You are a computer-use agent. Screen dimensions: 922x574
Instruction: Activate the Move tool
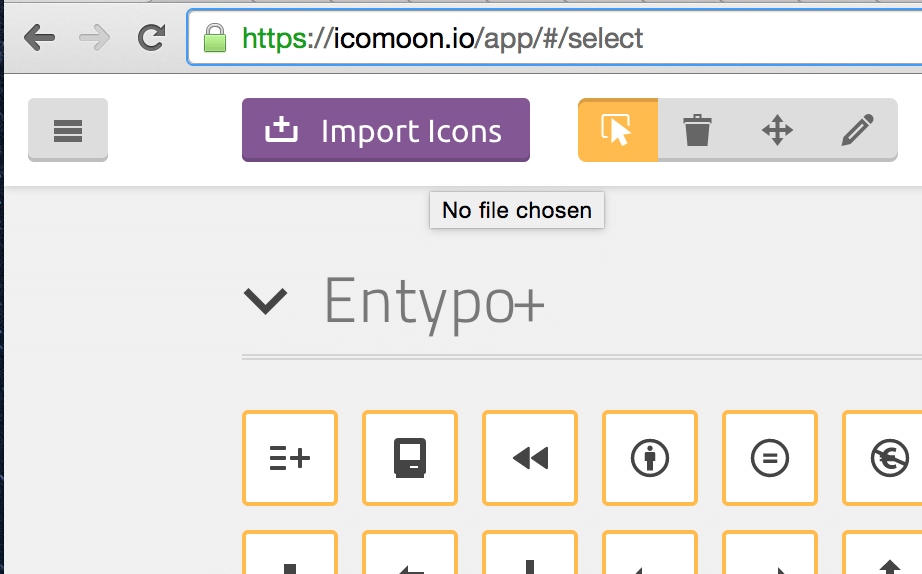point(777,130)
